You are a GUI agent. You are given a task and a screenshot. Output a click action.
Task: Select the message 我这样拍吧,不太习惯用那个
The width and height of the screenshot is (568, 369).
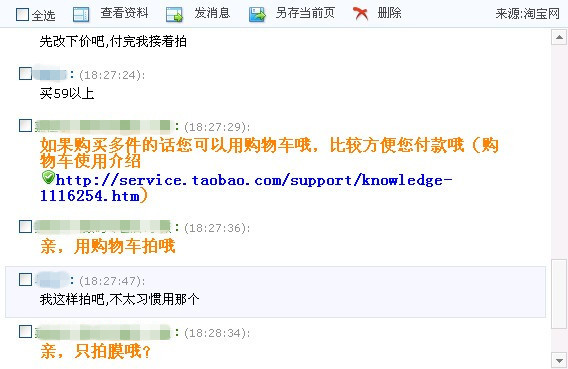(120, 299)
